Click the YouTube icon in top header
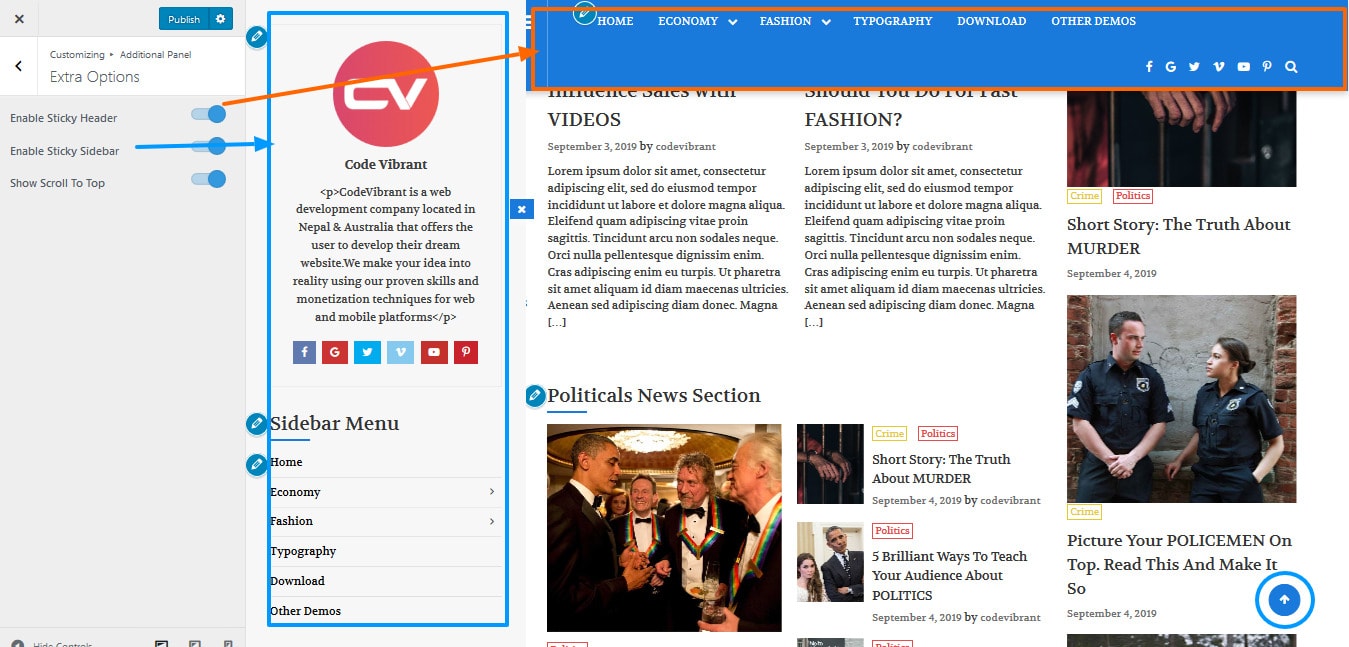 (x=1243, y=67)
